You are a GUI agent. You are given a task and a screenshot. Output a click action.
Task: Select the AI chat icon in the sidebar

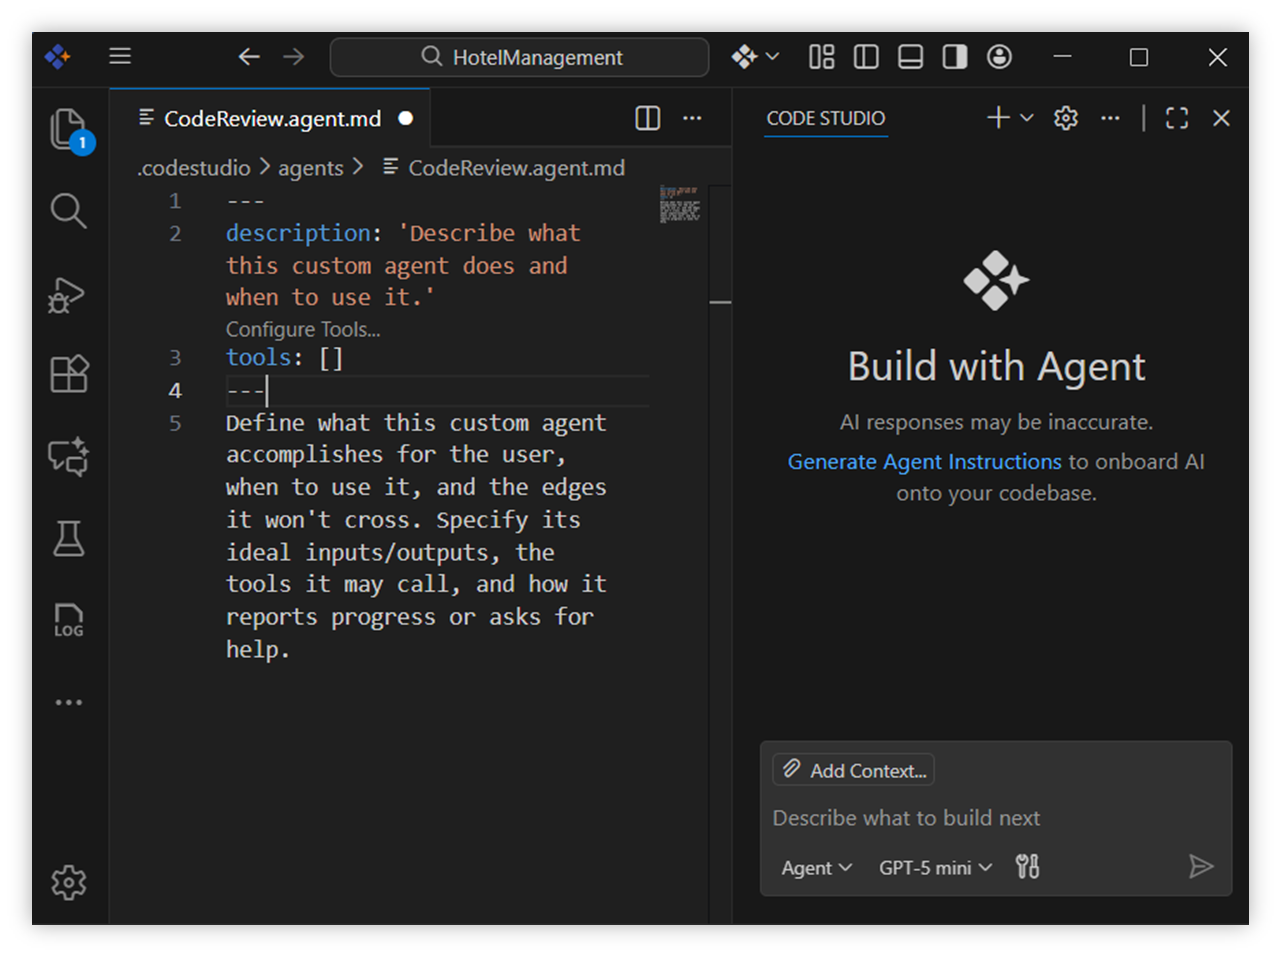(x=68, y=457)
